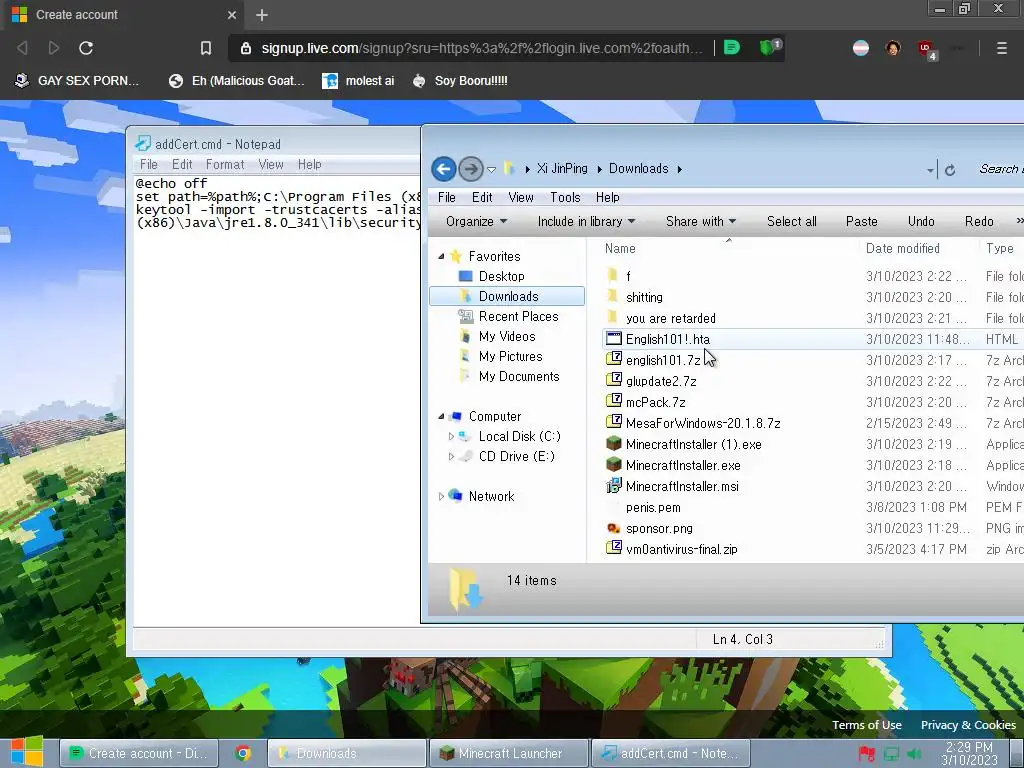This screenshot has height=768, width=1024.
Task: Open the green reader note icon in the address bar
Action: [x=732, y=48]
